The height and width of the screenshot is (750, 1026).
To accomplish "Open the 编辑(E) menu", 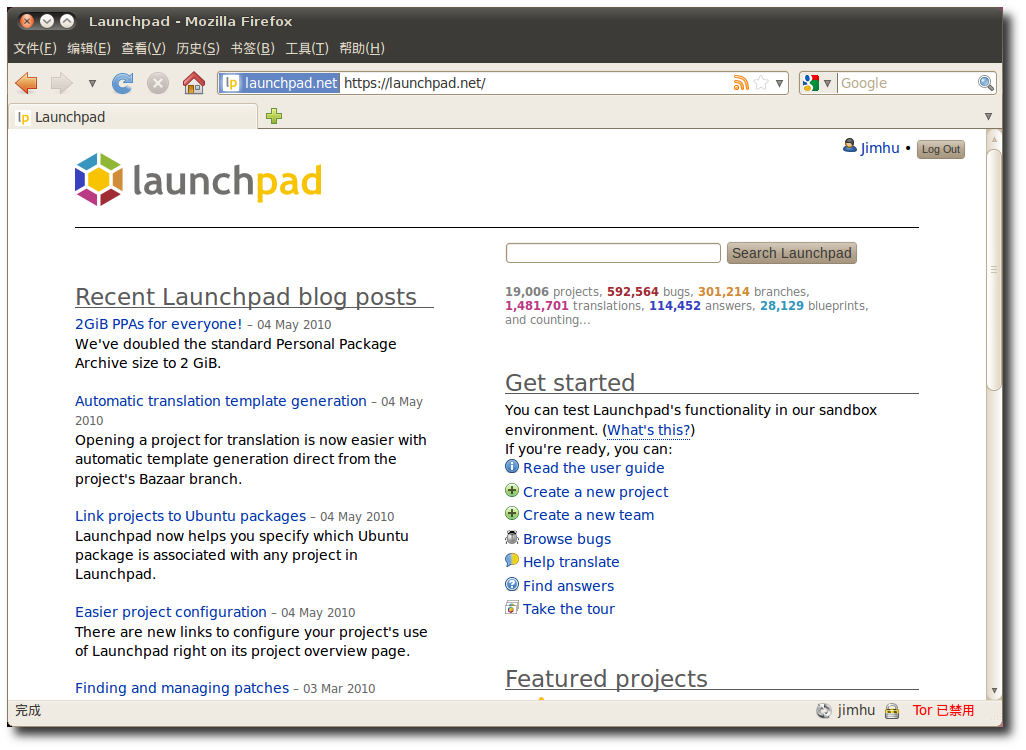I will coord(88,48).
